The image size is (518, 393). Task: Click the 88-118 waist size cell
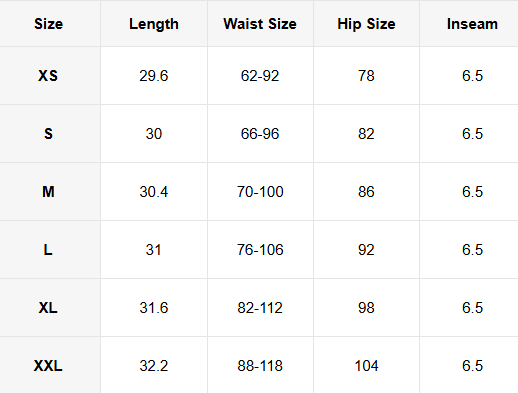(x=260, y=366)
